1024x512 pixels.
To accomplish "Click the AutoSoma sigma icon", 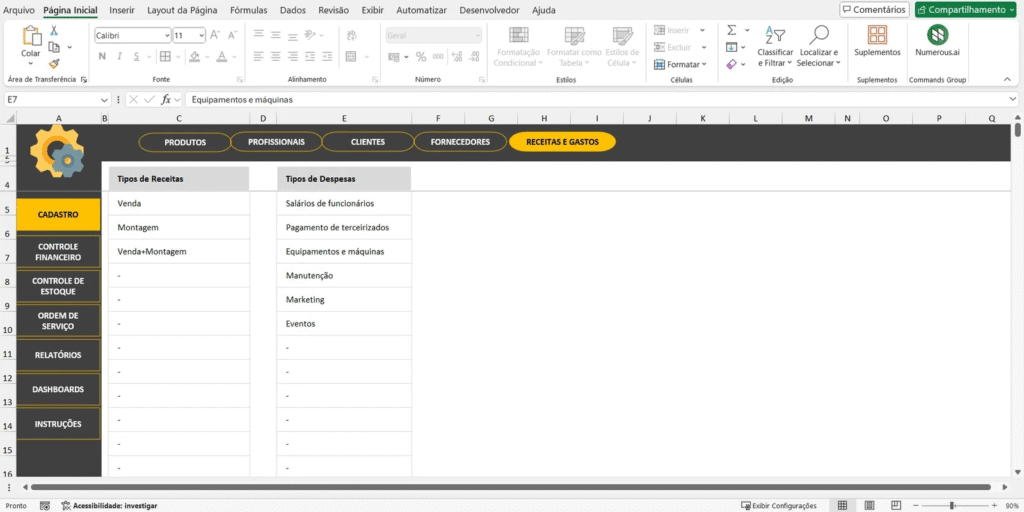I will click(x=731, y=31).
